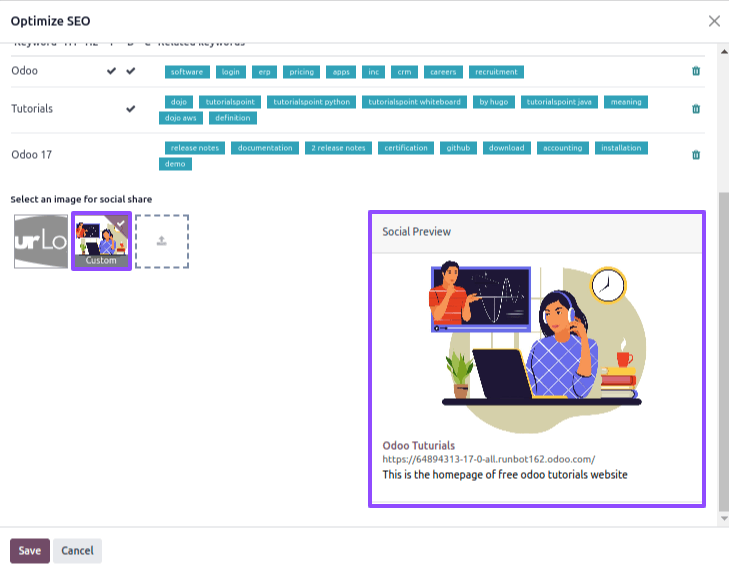Add related keyword 'inc'
This screenshot has width=729, height=568.
pos(373,72)
